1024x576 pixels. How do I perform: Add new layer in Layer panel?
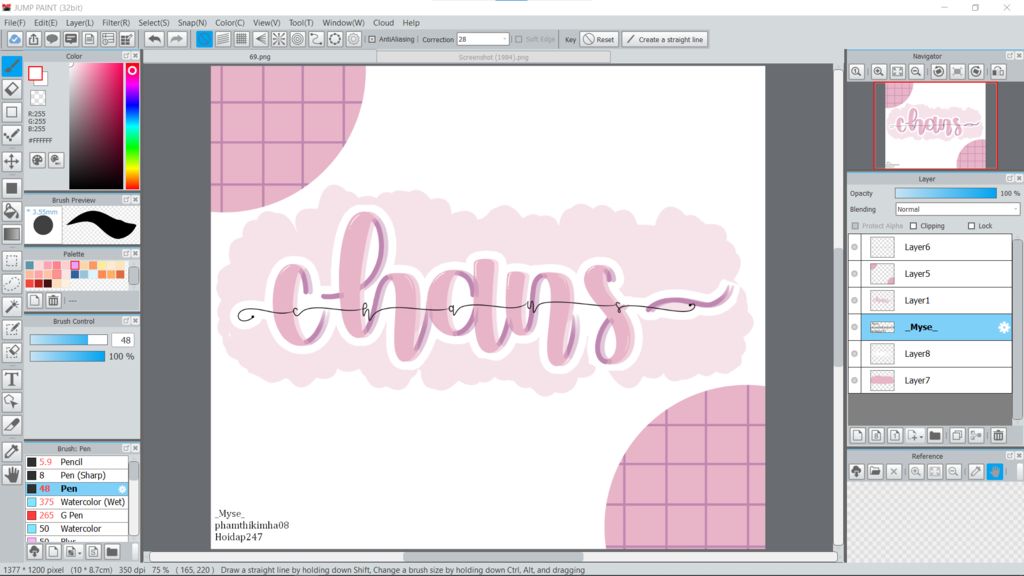pos(857,436)
